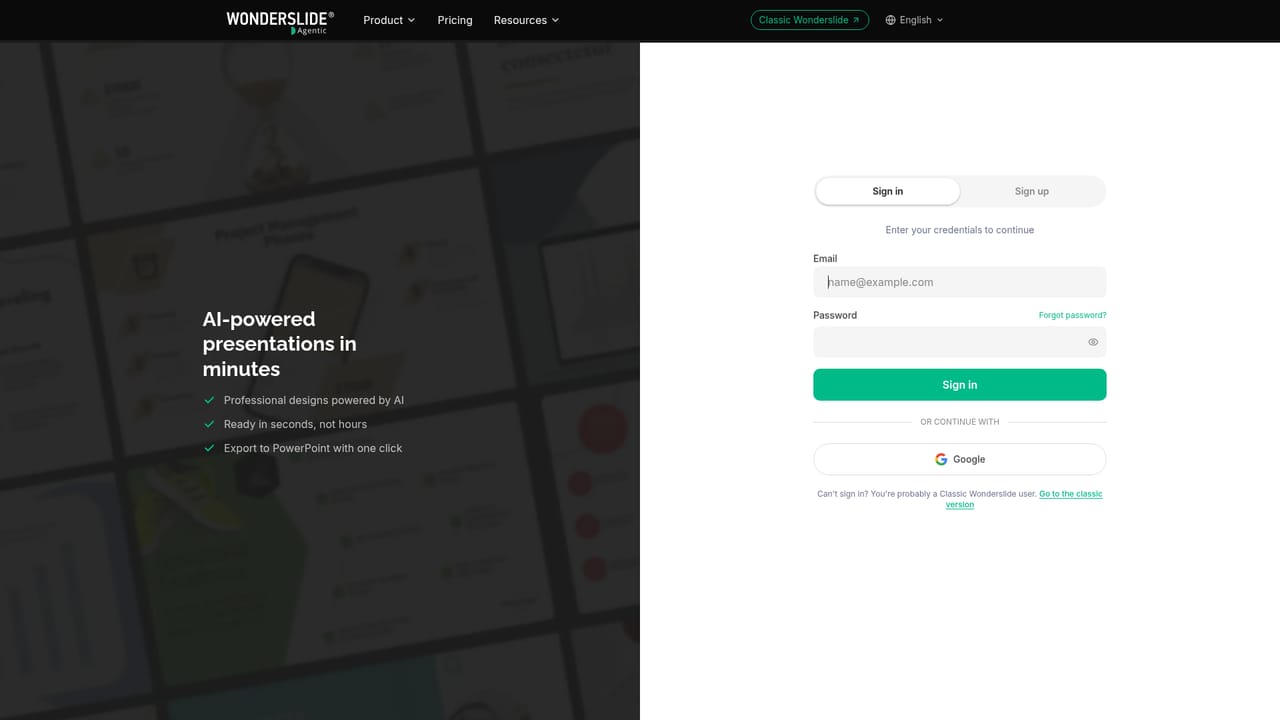Switch to the Sign up tab
Image resolution: width=1280 pixels, height=720 pixels.
[1032, 191]
